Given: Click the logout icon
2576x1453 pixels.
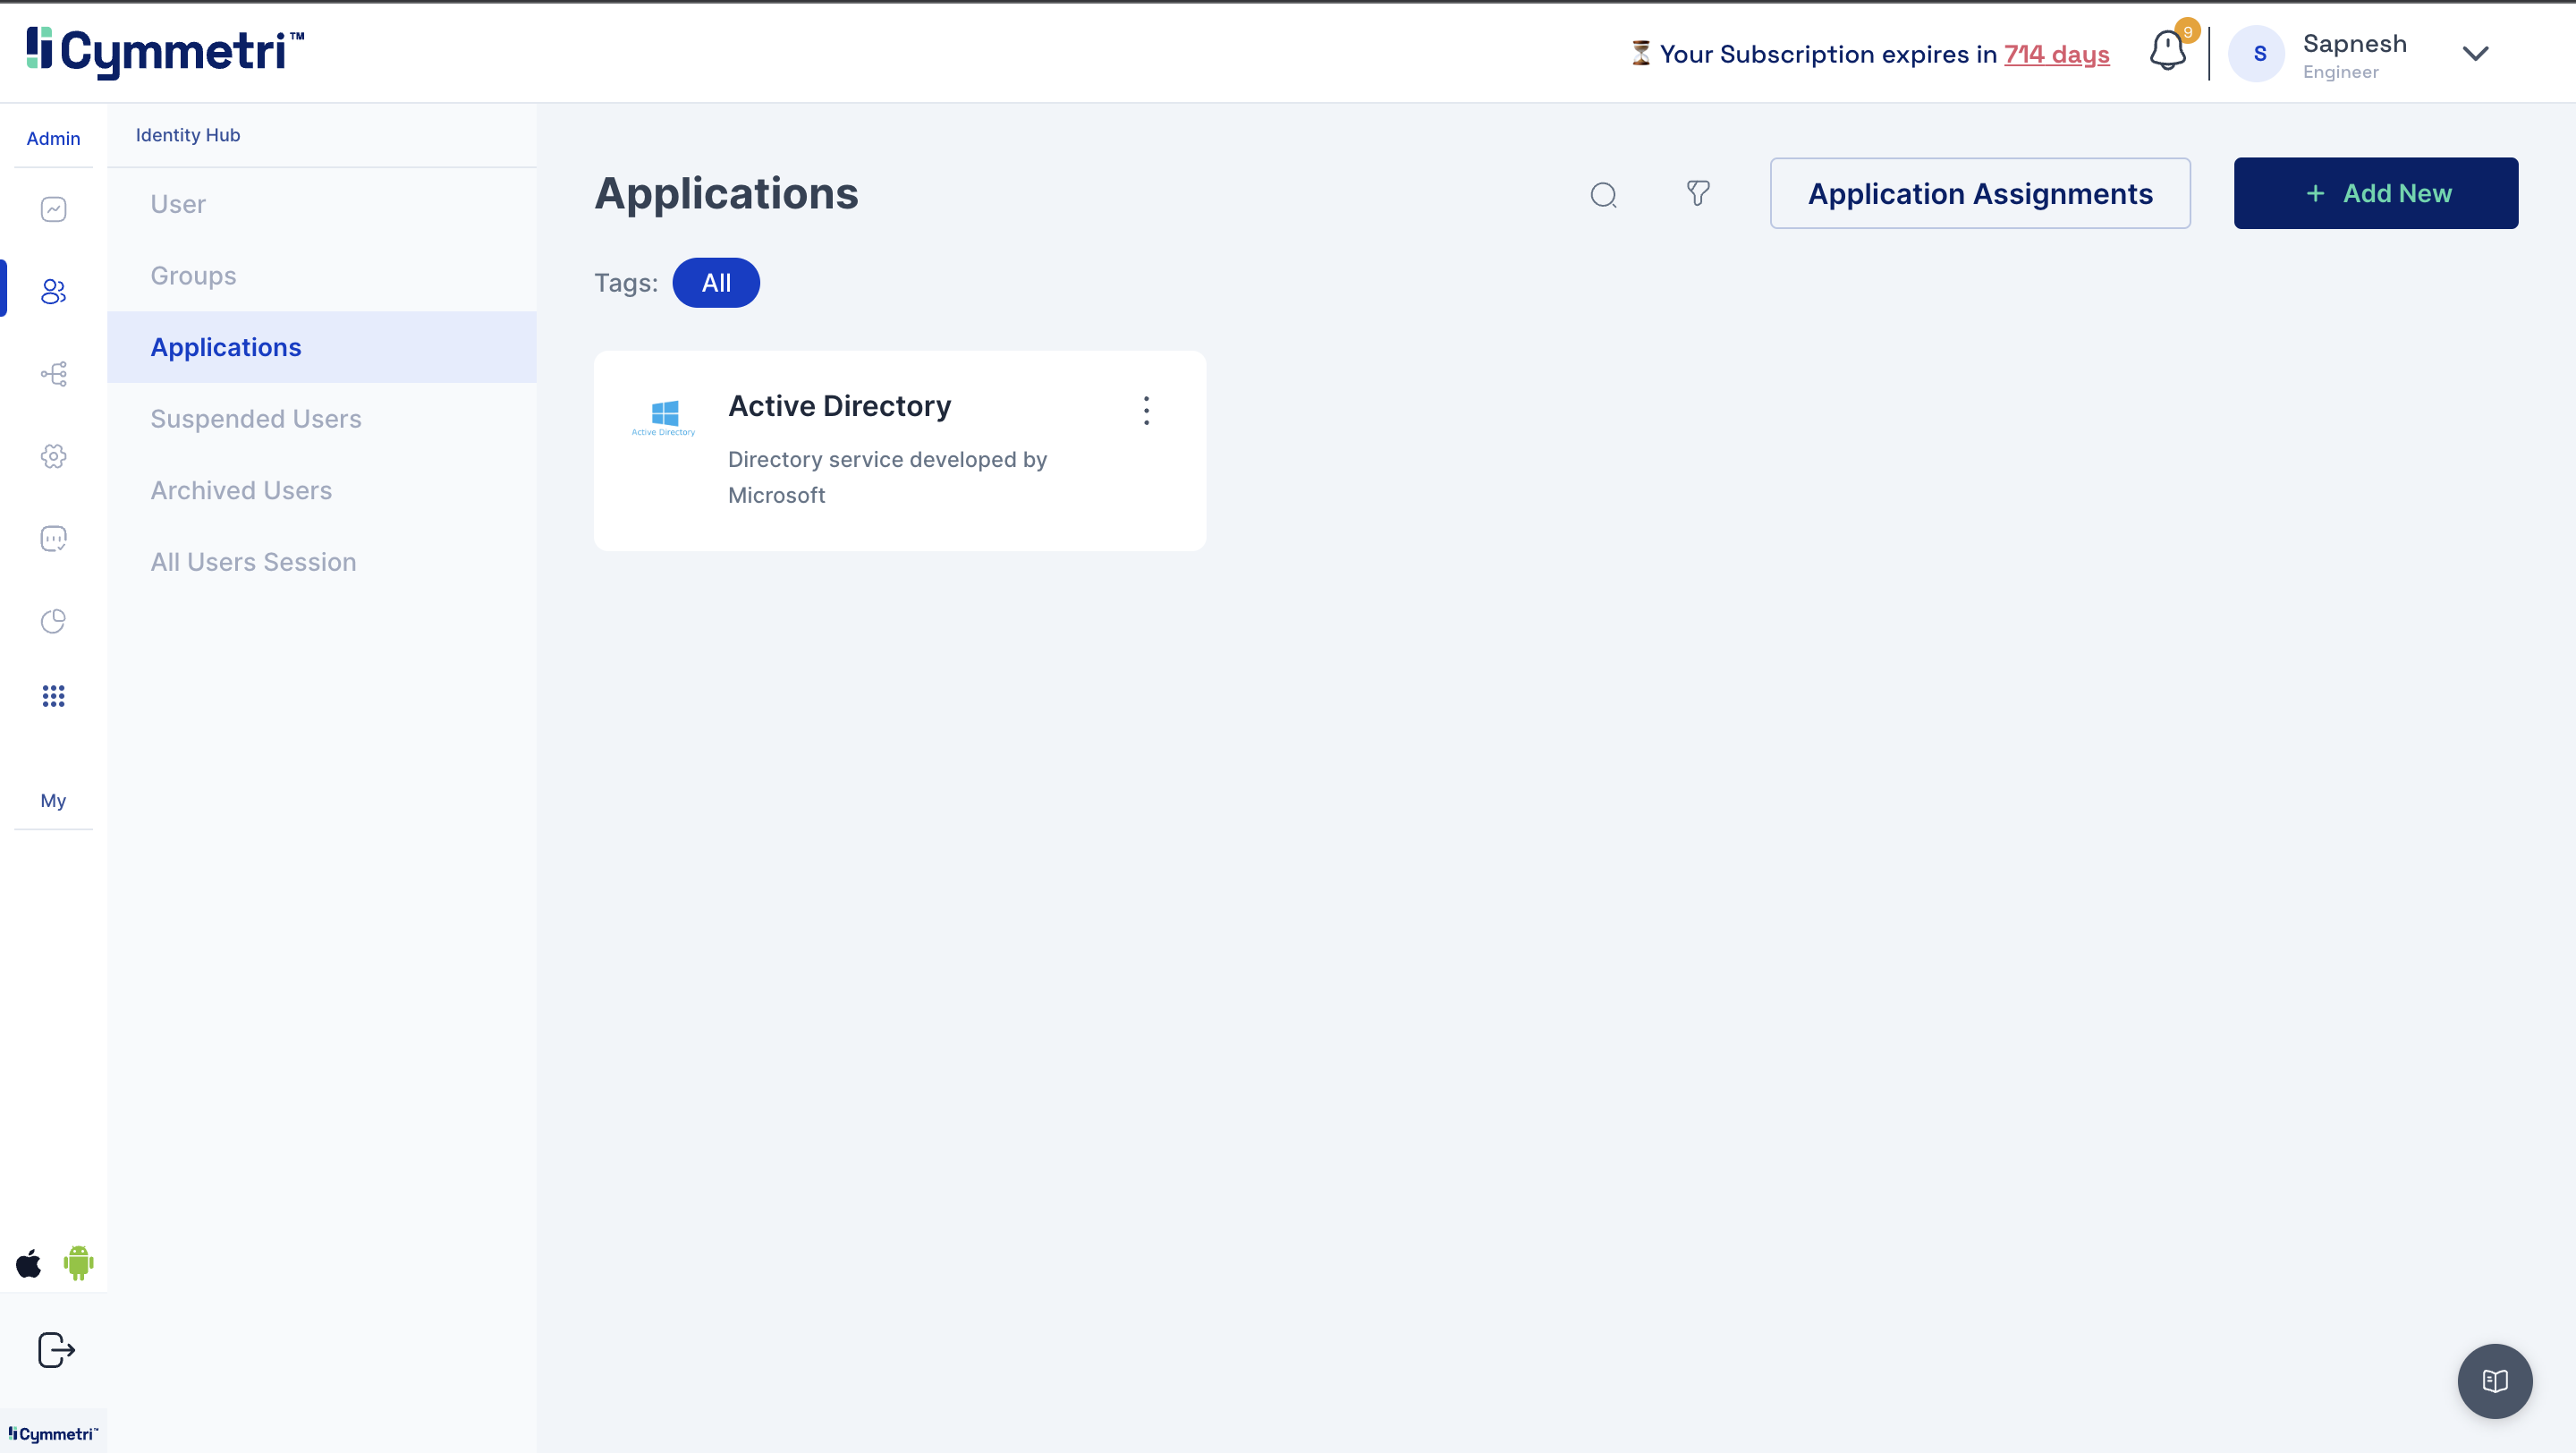Looking at the screenshot, I should tap(56, 1350).
